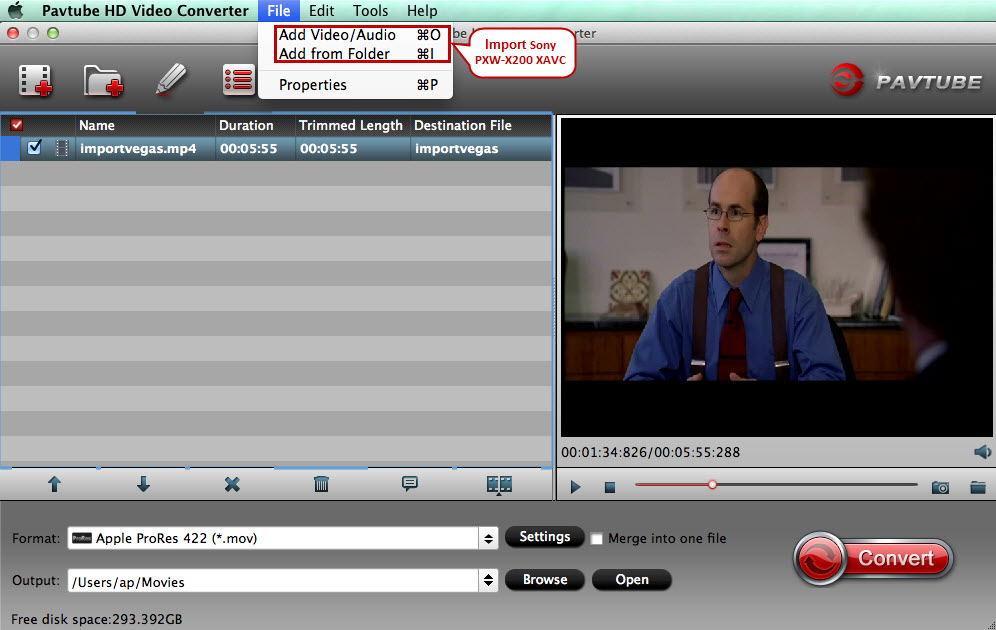Open the Help menu
Screen dimensions: 996x630
422,11
